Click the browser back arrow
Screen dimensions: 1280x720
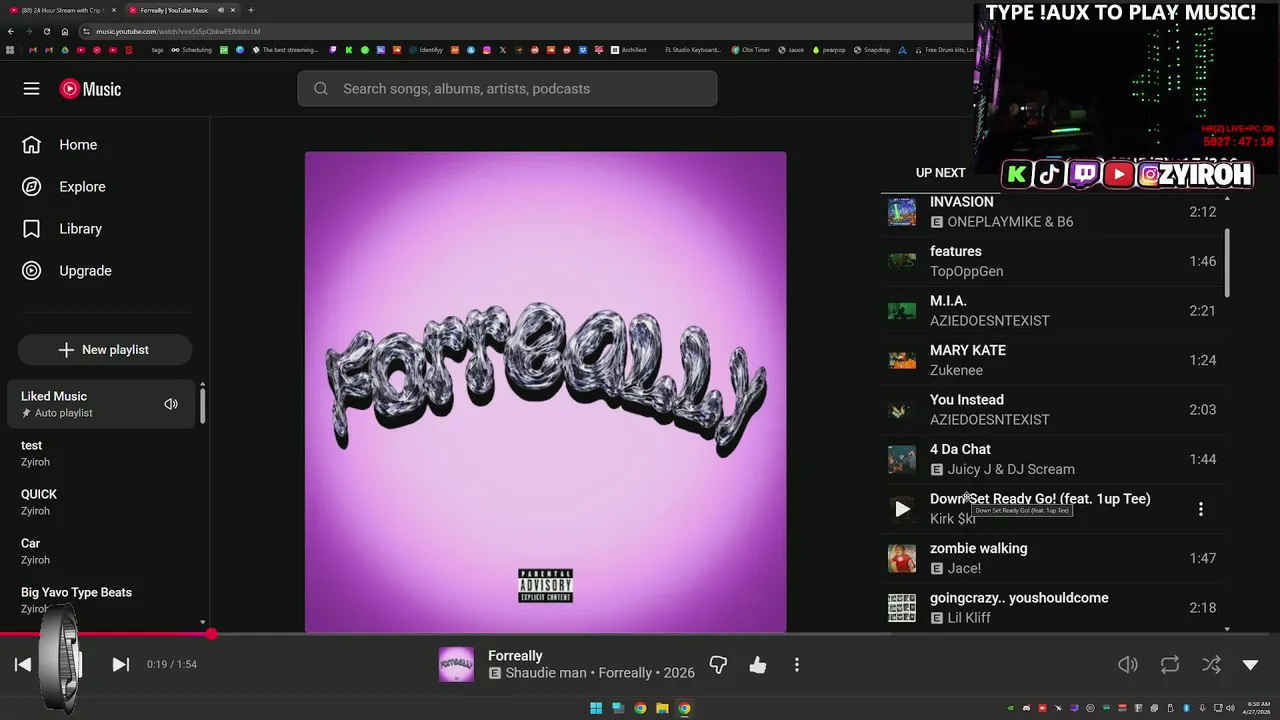[x=10, y=31]
